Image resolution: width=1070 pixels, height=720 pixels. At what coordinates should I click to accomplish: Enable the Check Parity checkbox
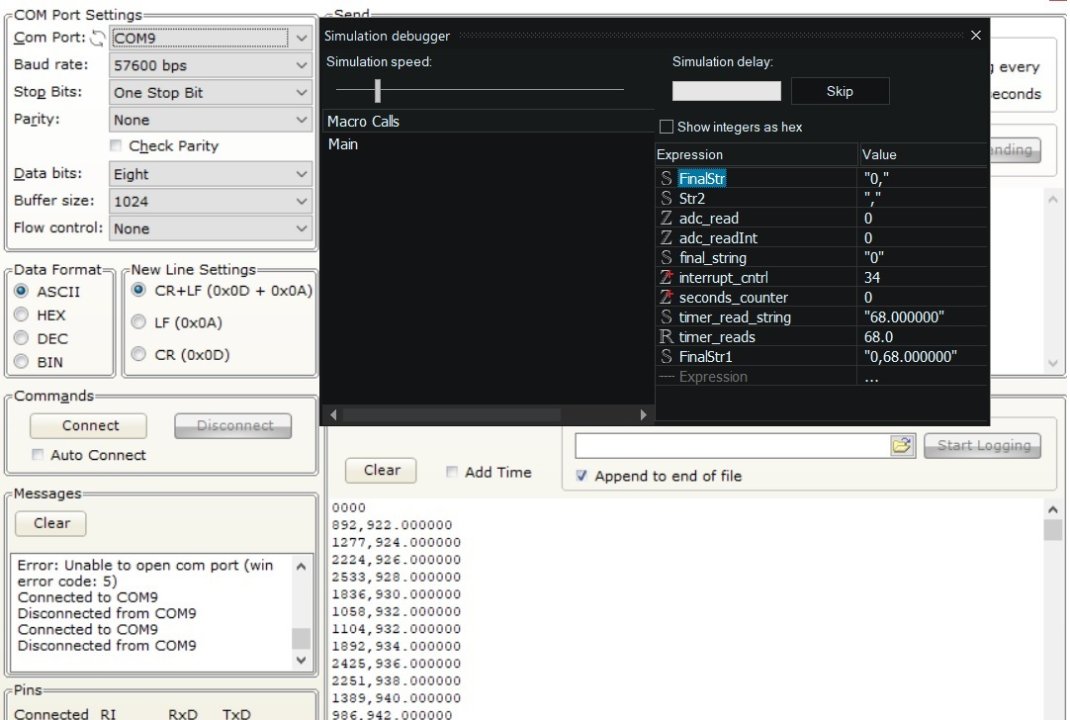click(x=116, y=145)
